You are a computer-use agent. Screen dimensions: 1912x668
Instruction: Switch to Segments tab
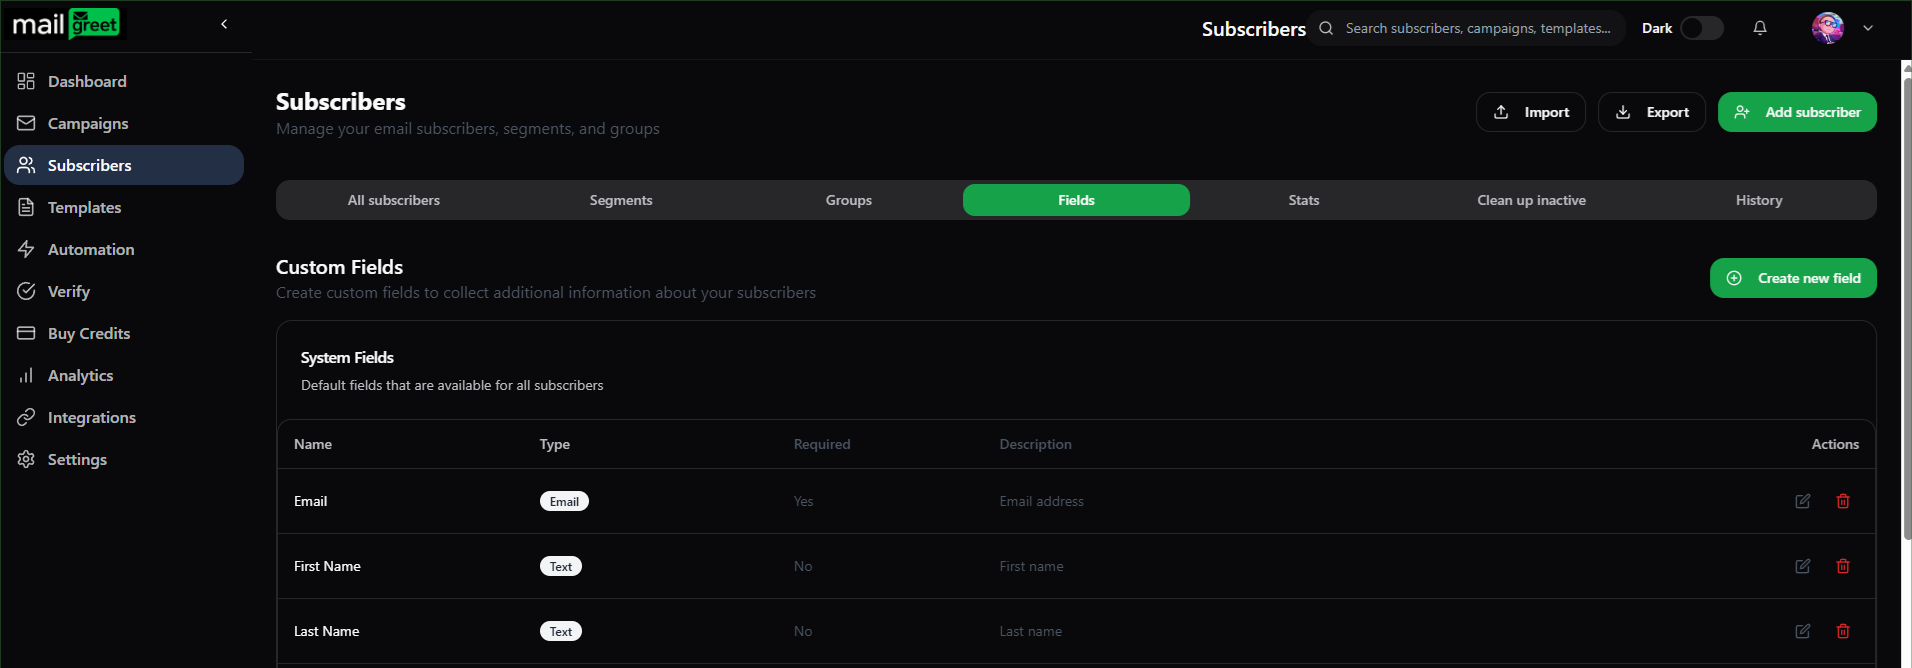pyautogui.click(x=621, y=200)
